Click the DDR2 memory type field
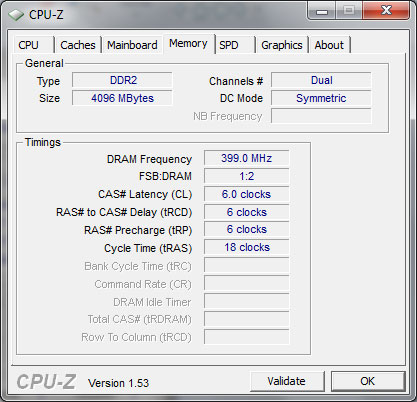Viewport: 417px width, 402px height. tap(122, 80)
